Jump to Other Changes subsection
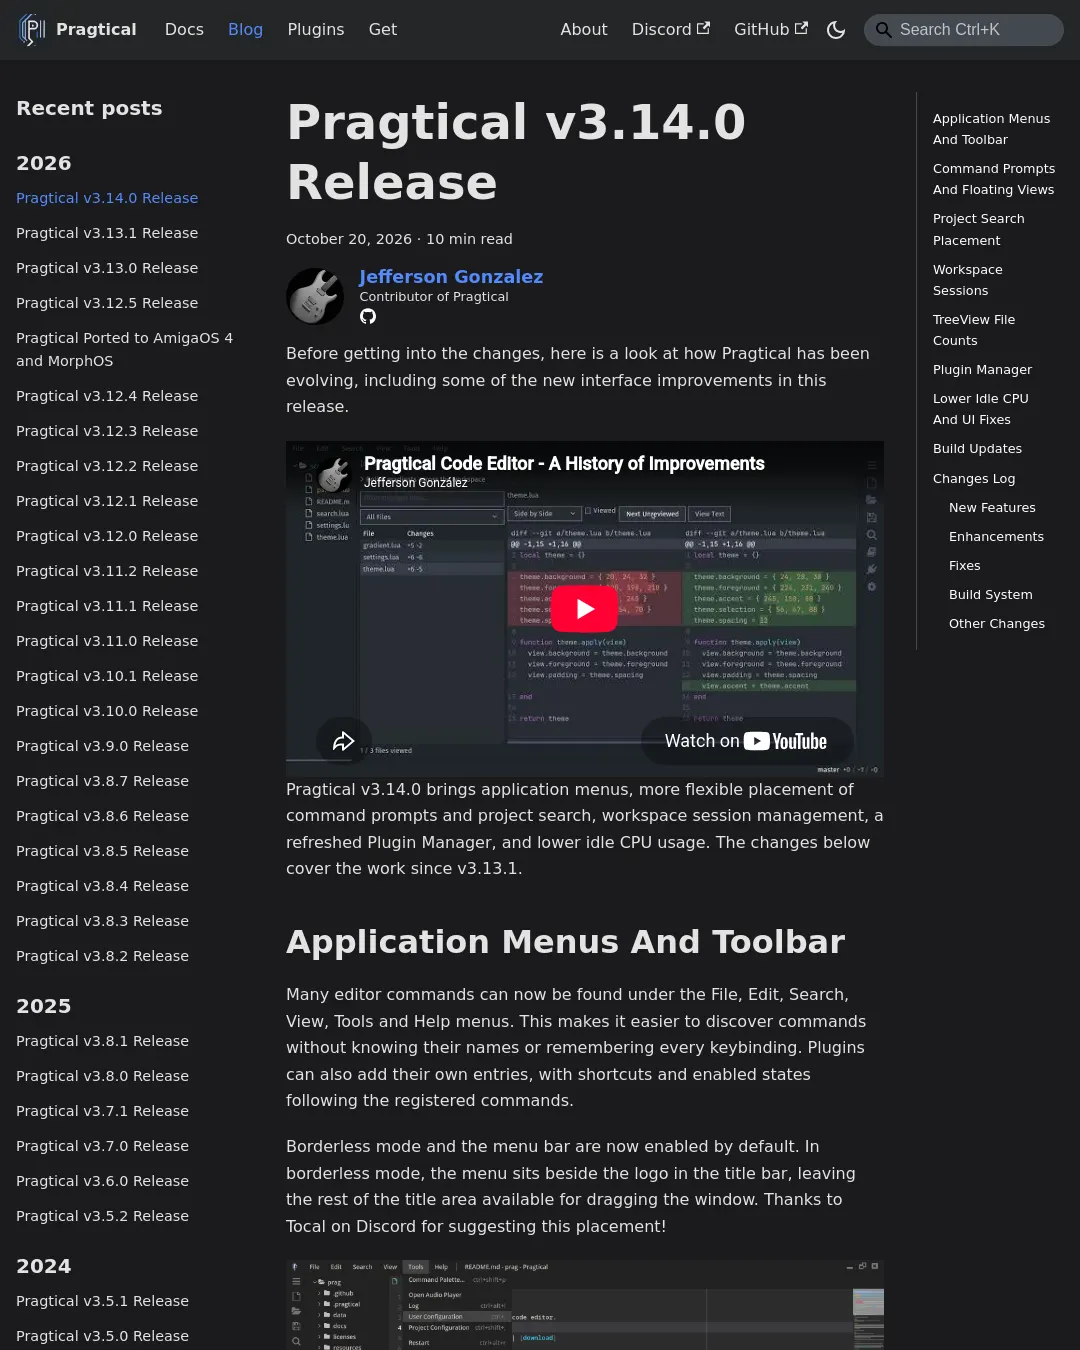The height and width of the screenshot is (1350, 1080). coord(997,624)
